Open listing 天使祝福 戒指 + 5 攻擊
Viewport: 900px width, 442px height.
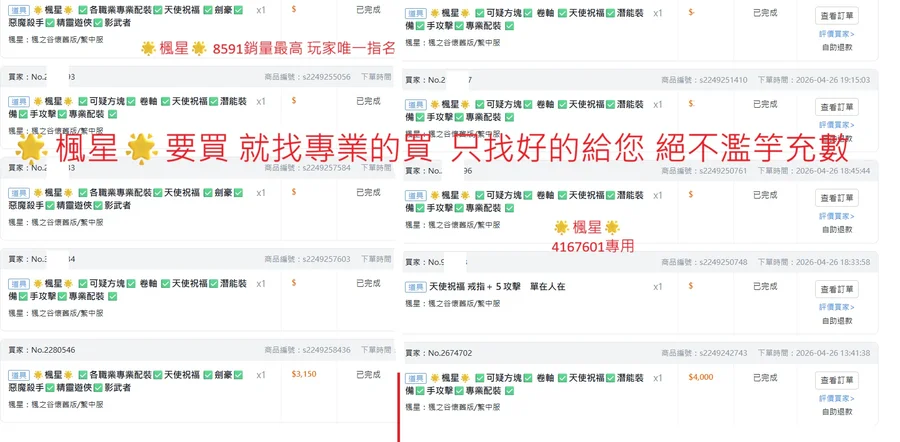(x=497, y=286)
